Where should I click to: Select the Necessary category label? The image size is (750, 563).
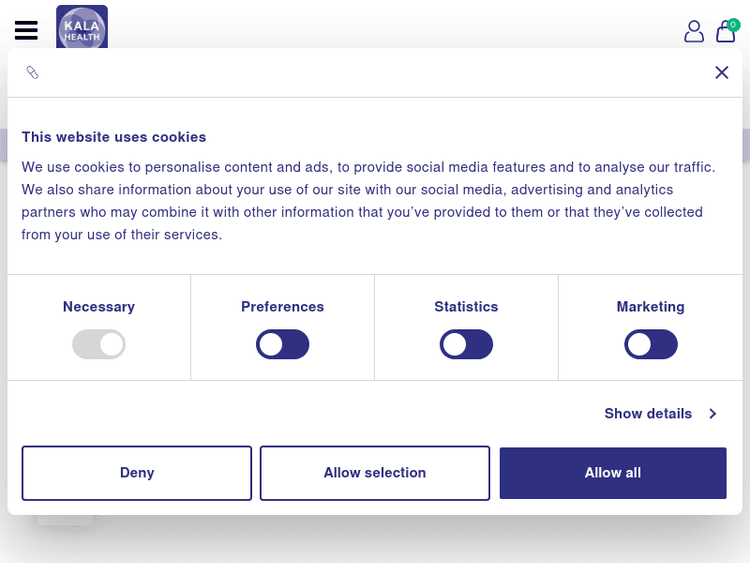(x=99, y=307)
